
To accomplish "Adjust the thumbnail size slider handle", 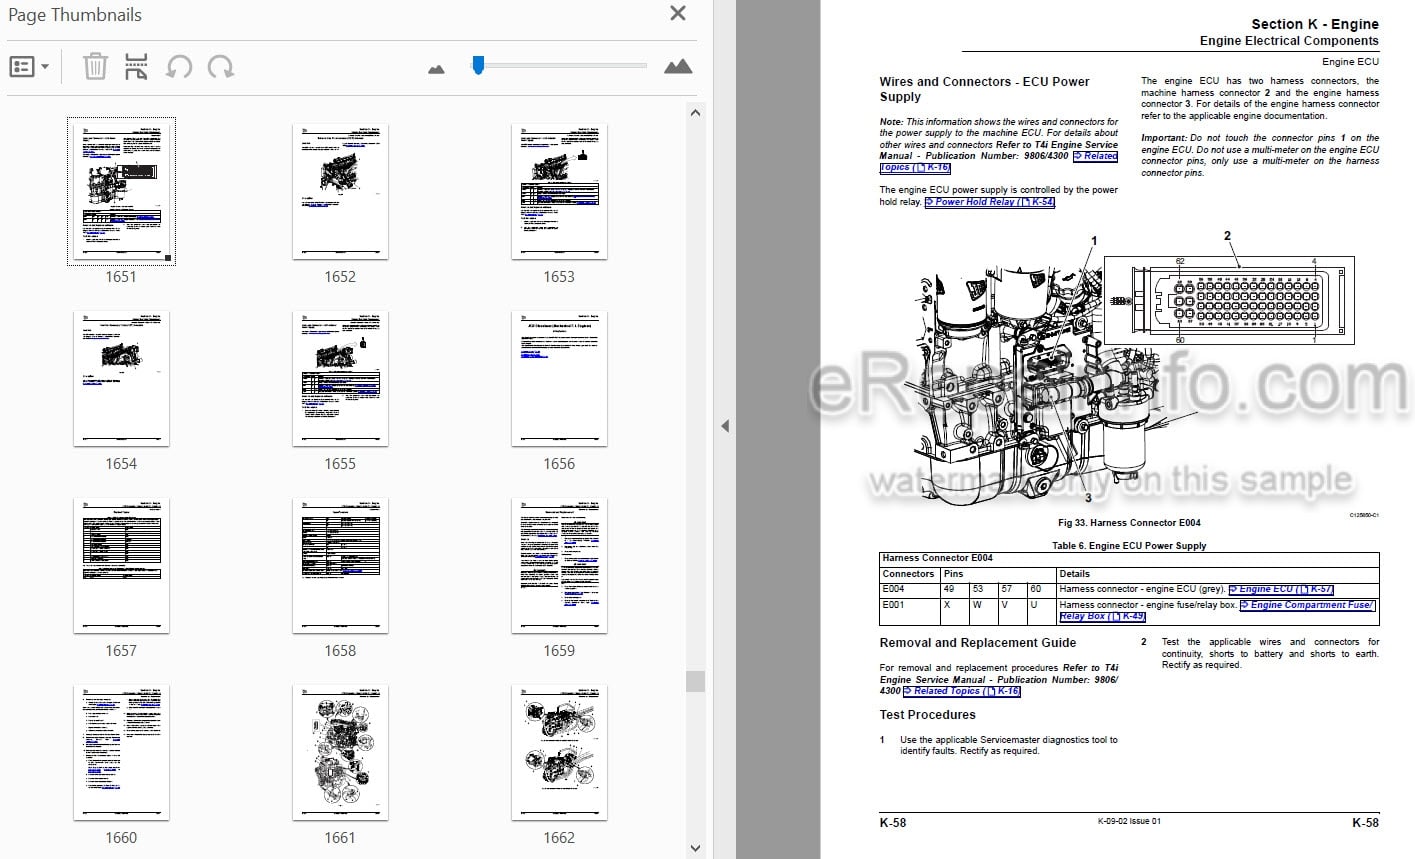I will pos(478,65).
